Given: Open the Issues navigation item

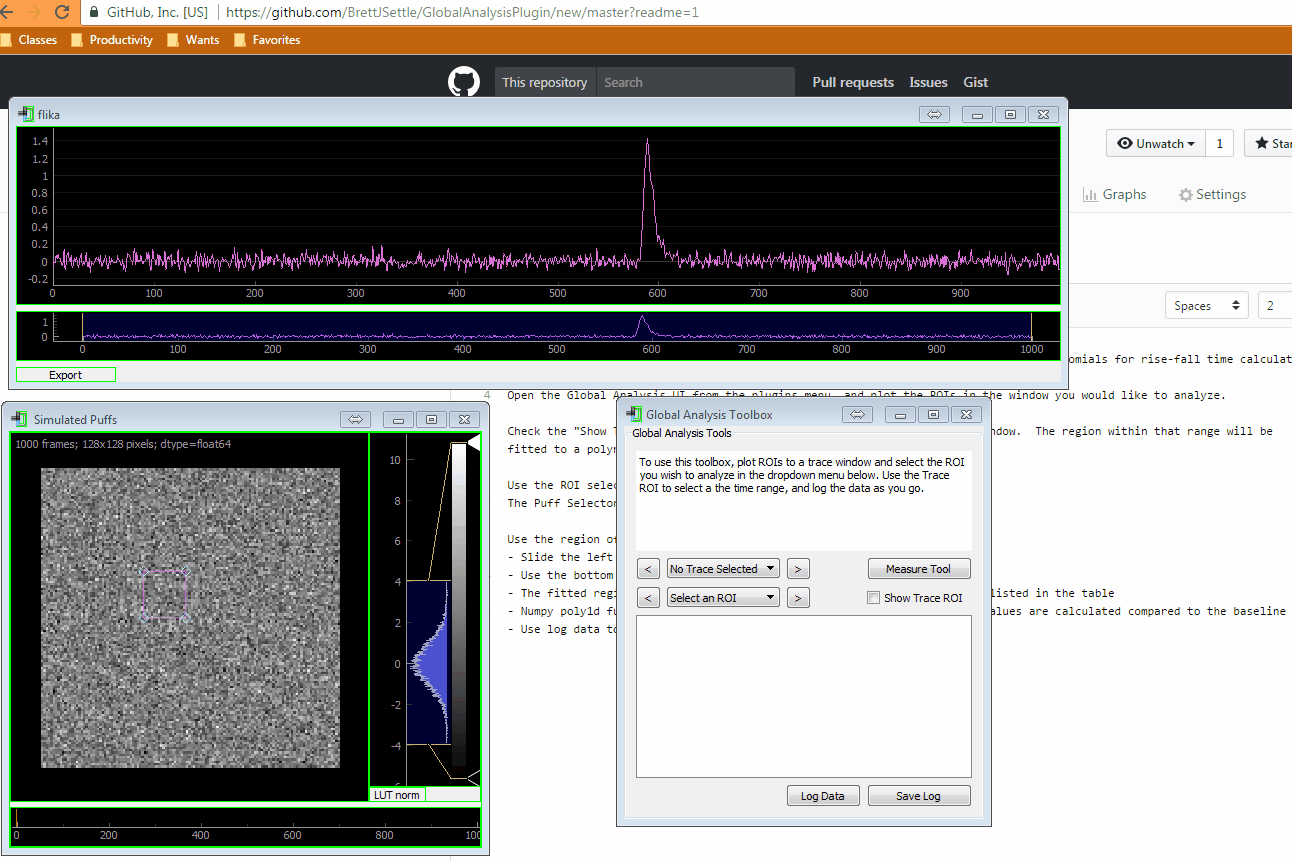Looking at the screenshot, I should click(928, 82).
